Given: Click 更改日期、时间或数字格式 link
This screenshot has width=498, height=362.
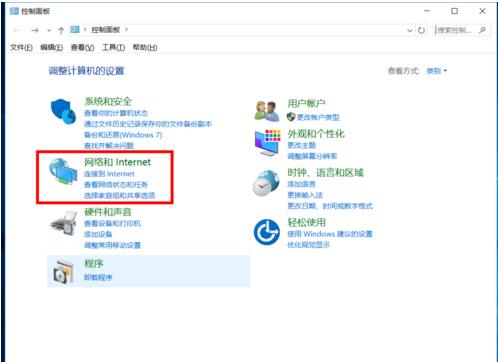Looking at the screenshot, I should point(330,206).
